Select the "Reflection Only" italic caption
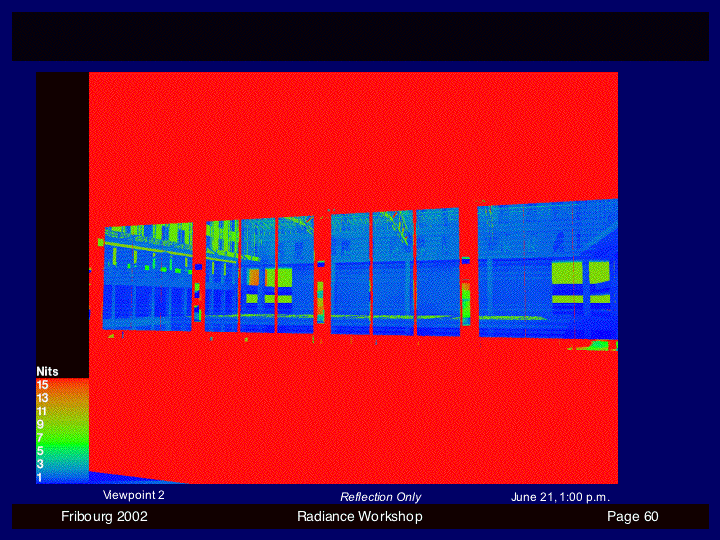Image resolution: width=720 pixels, height=540 pixels. click(380, 497)
